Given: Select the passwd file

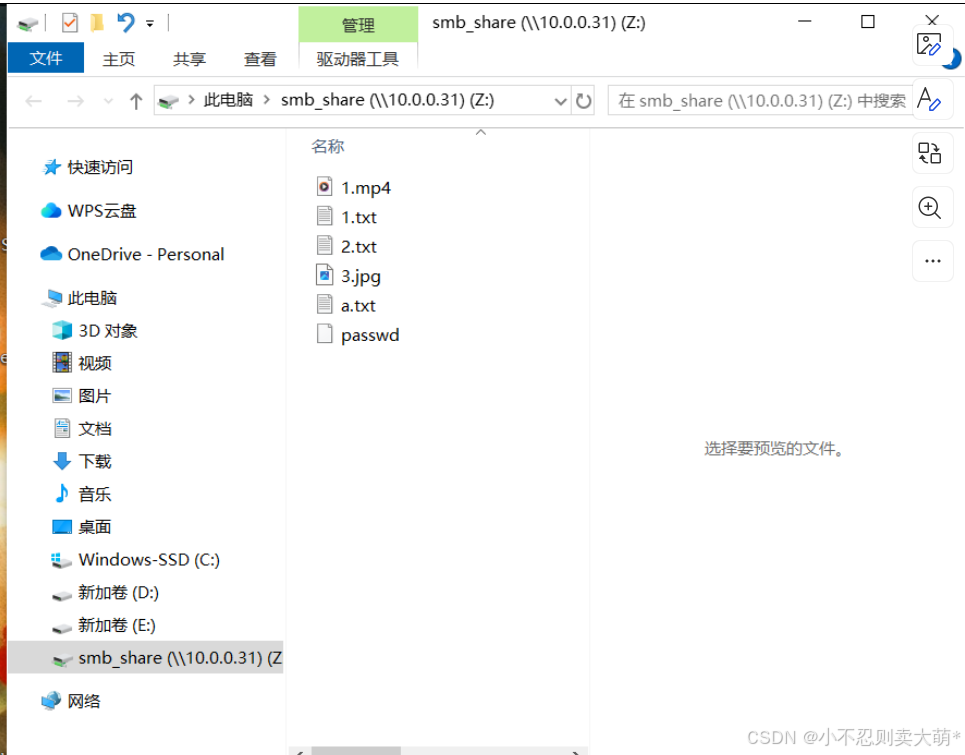Looking at the screenshot, I should (x=370, y=335).
